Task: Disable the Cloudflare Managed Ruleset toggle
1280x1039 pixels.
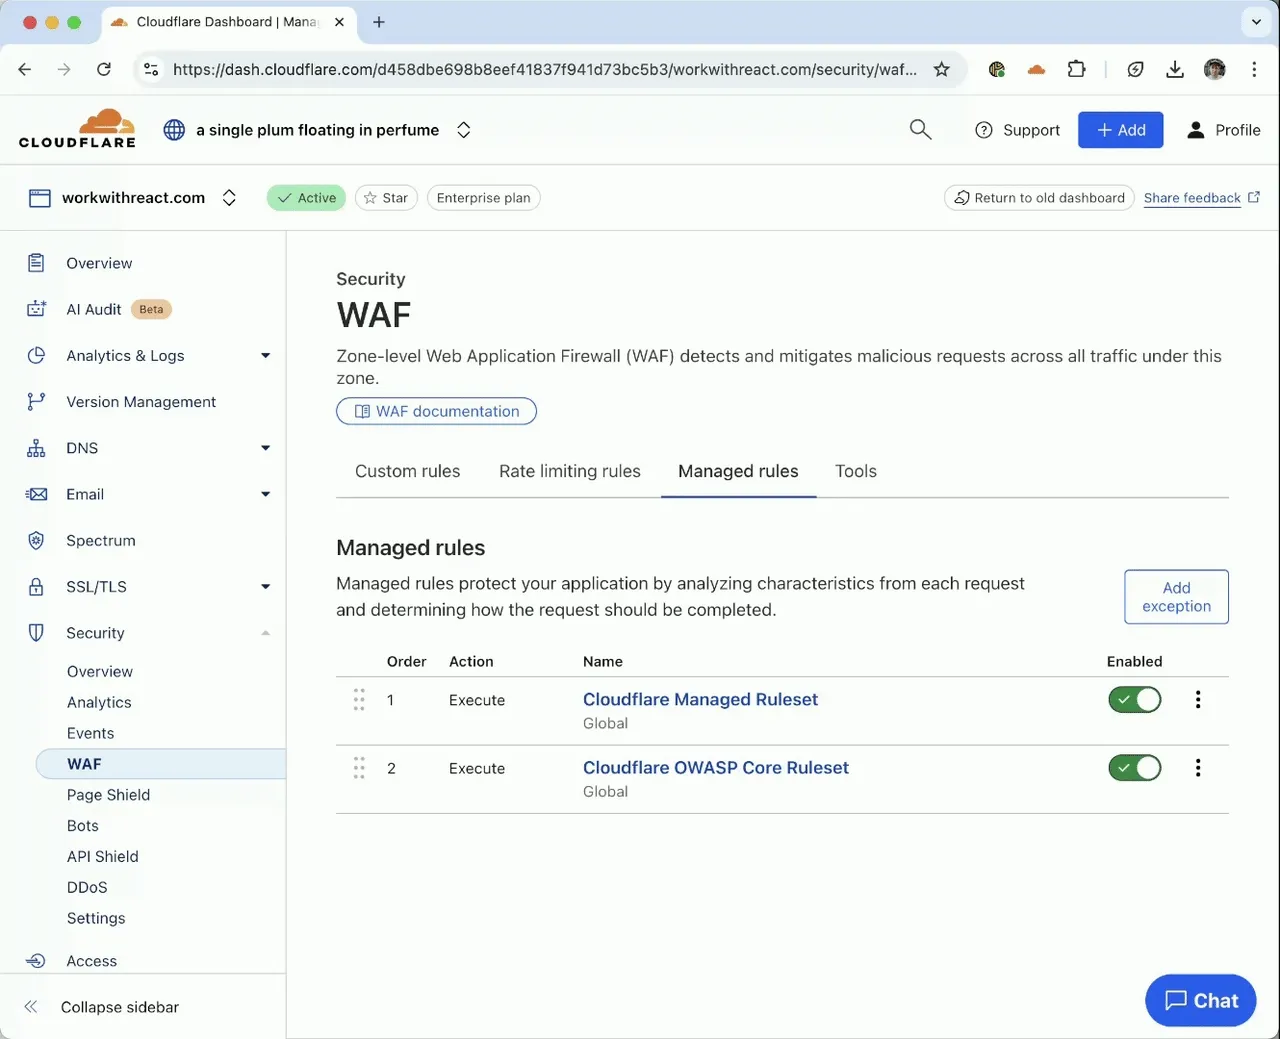Action: (x=1134, y=699)
